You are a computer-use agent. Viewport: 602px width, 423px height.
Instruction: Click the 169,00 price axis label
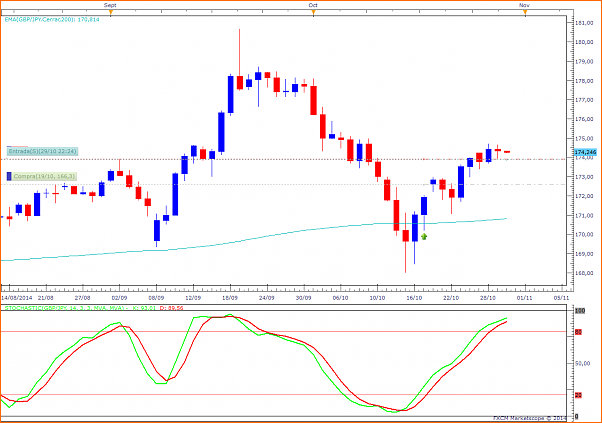pyautogui.click(x=584, y=254)
